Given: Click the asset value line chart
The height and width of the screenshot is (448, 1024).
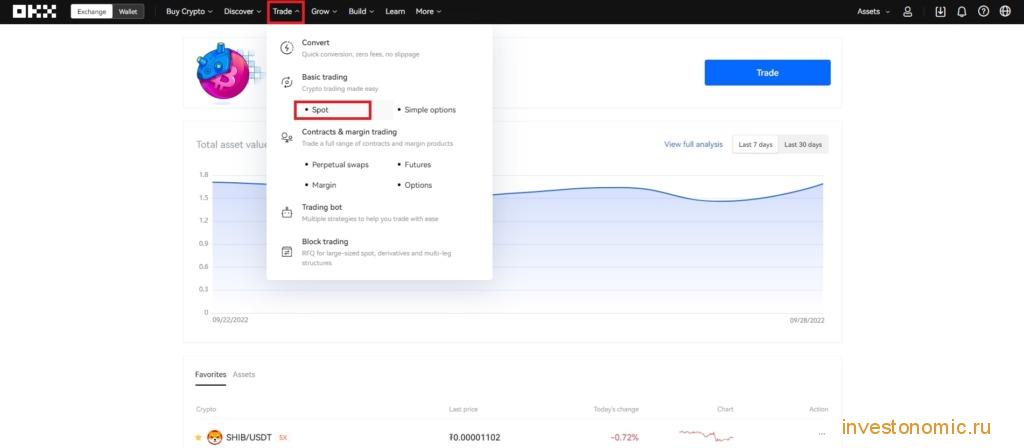Looking at the screenshot, I should [x=517, y=243].
